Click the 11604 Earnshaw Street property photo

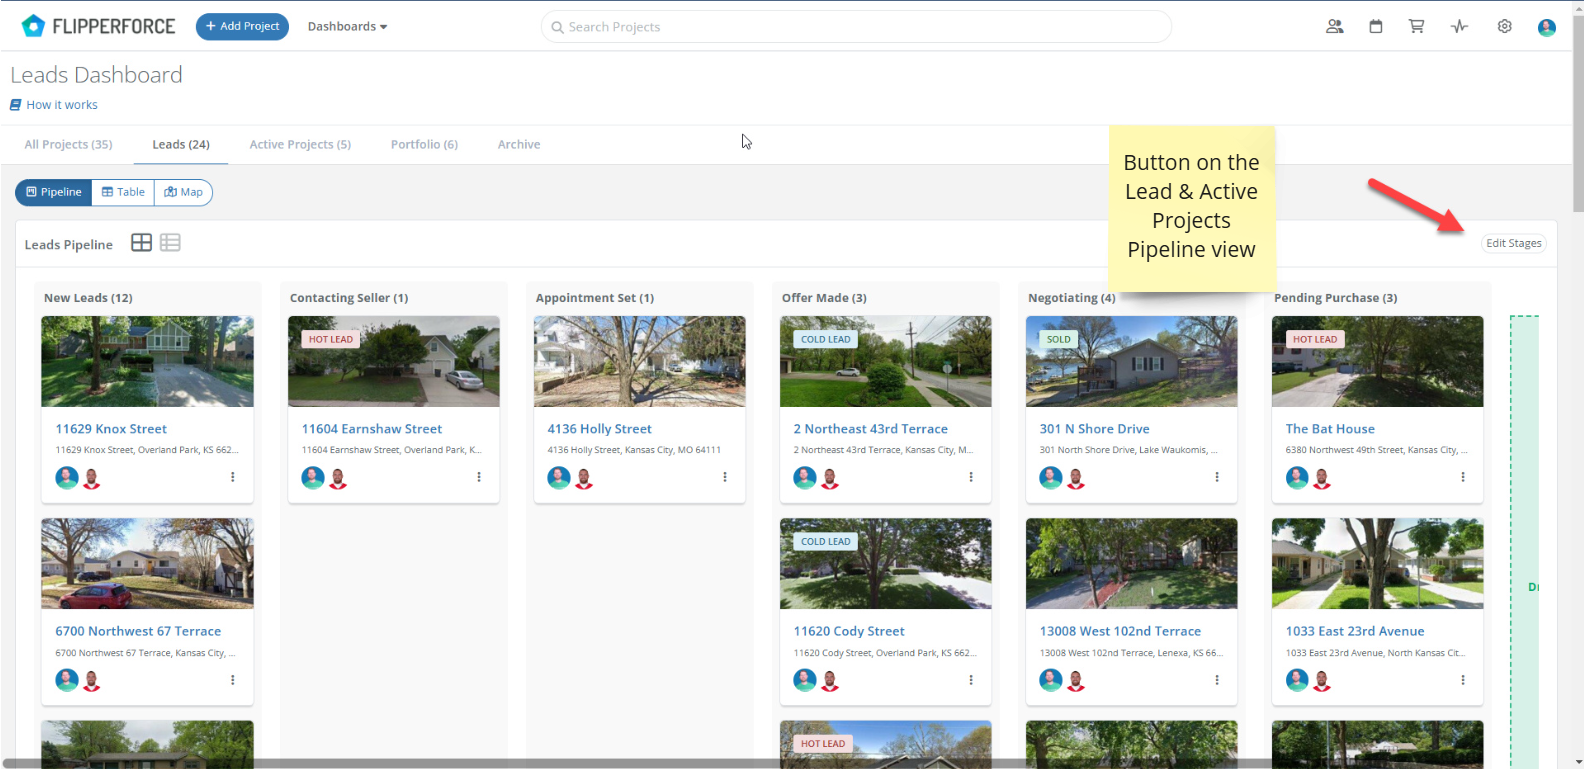(x=393, y=361)
